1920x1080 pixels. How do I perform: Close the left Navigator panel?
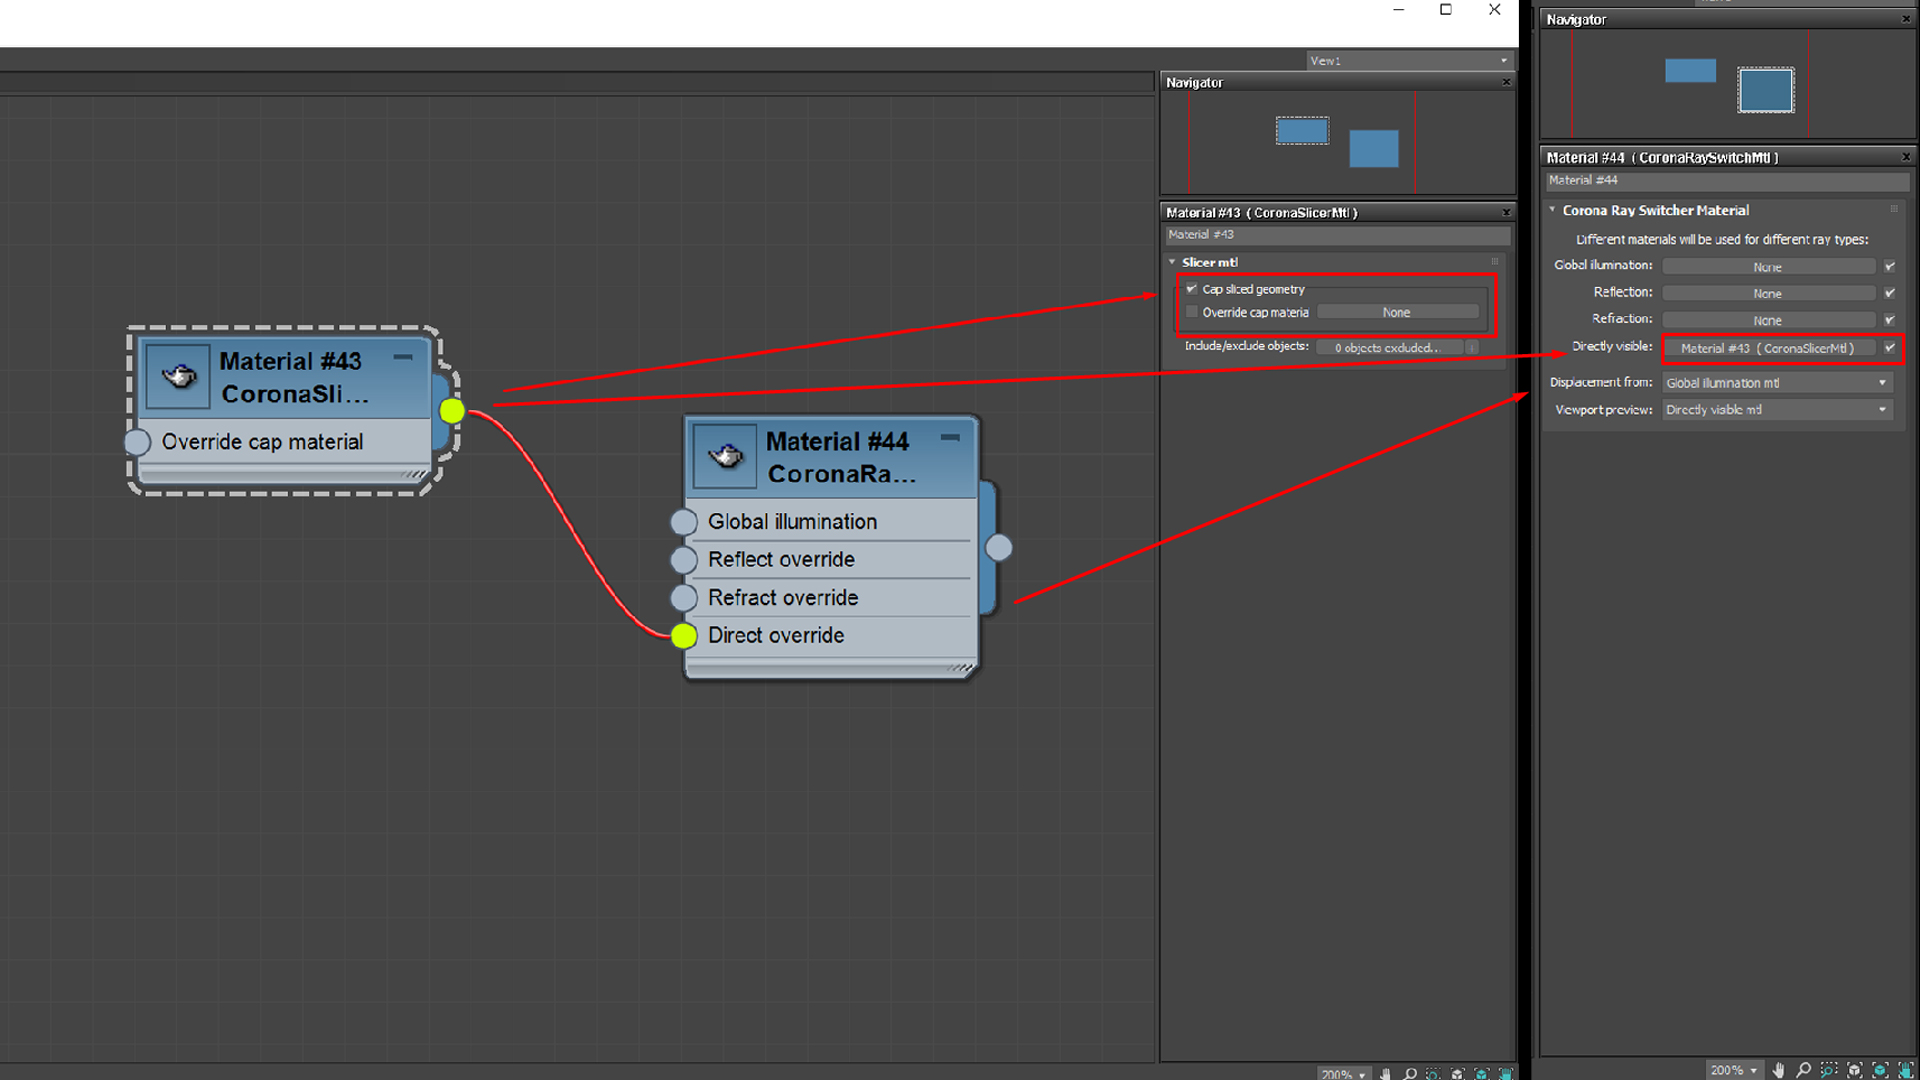[1506, 82]
